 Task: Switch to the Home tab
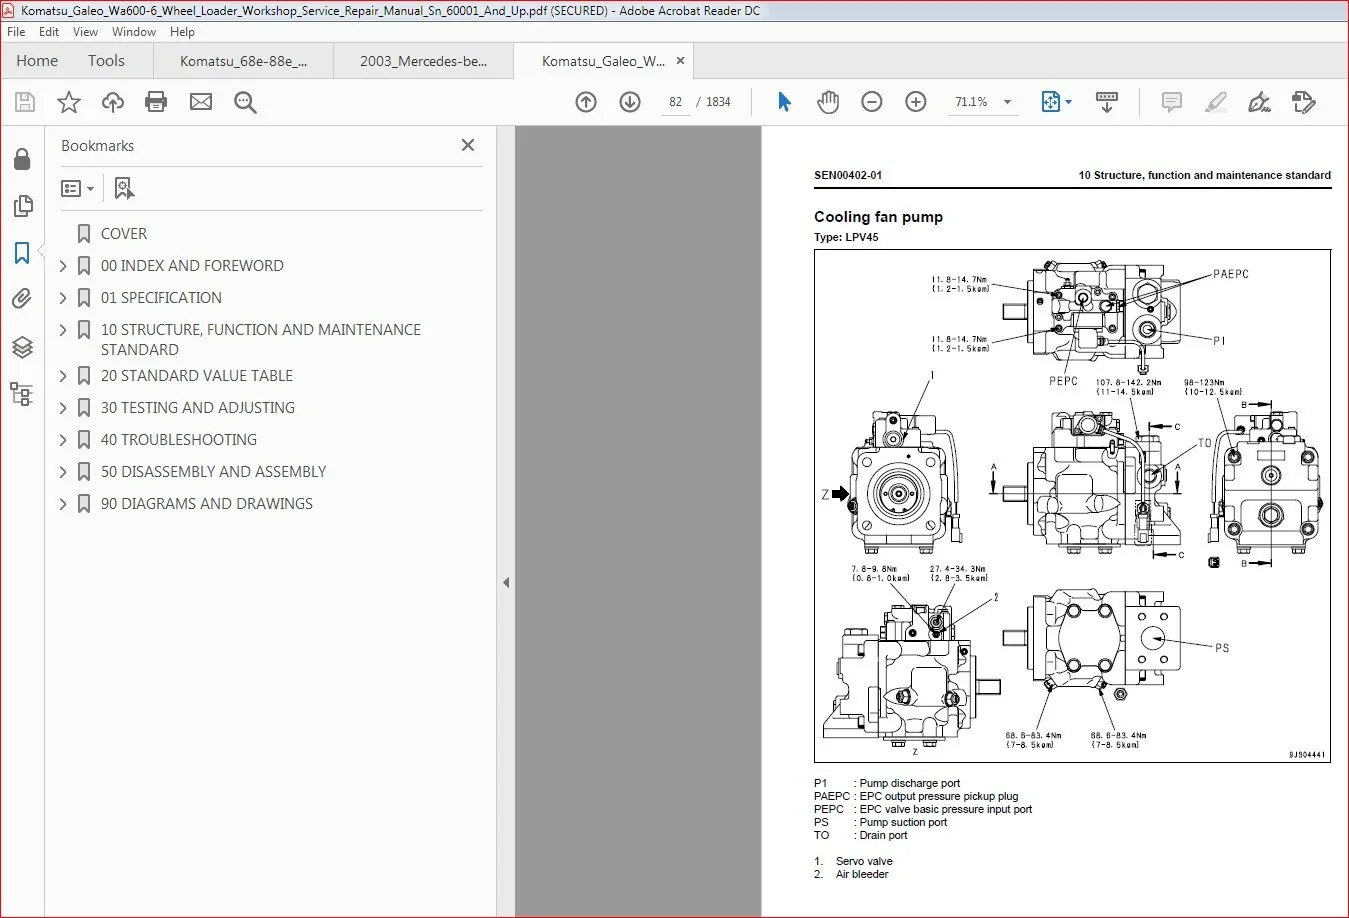pyautogui.click(x=37, y=61)
